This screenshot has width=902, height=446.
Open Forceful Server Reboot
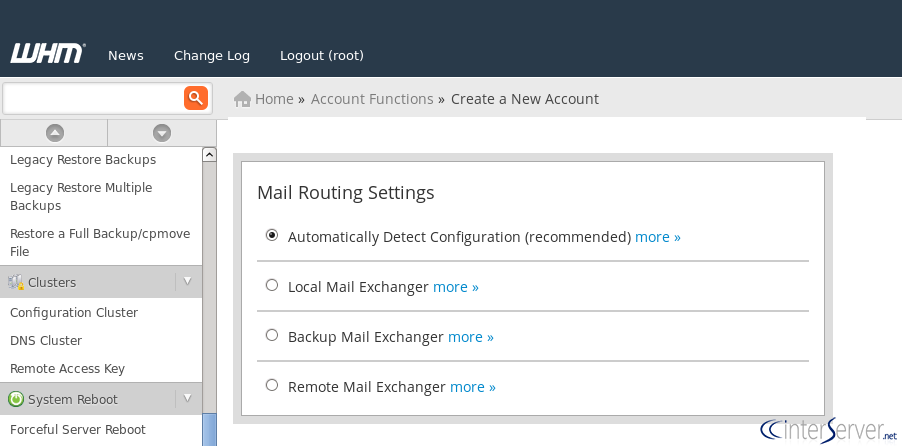(x=78, y=430)
